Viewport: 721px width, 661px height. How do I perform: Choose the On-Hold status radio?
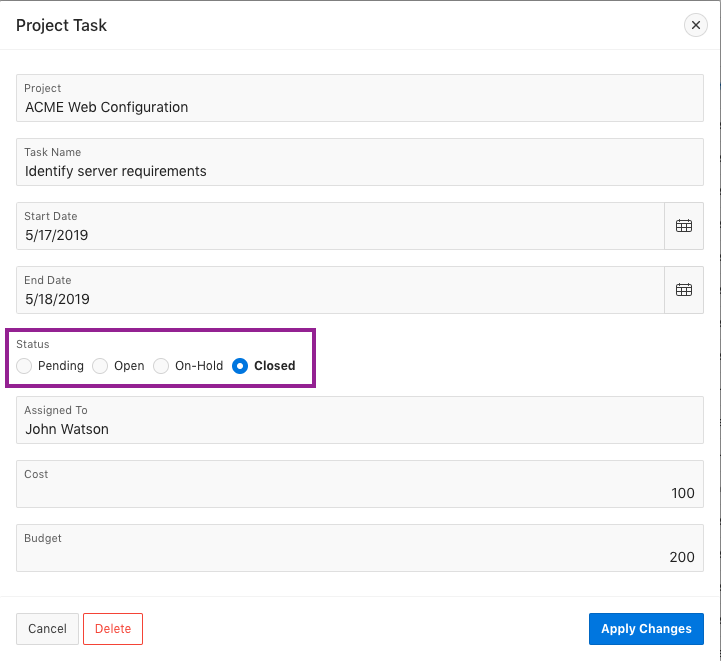[161, 366]
